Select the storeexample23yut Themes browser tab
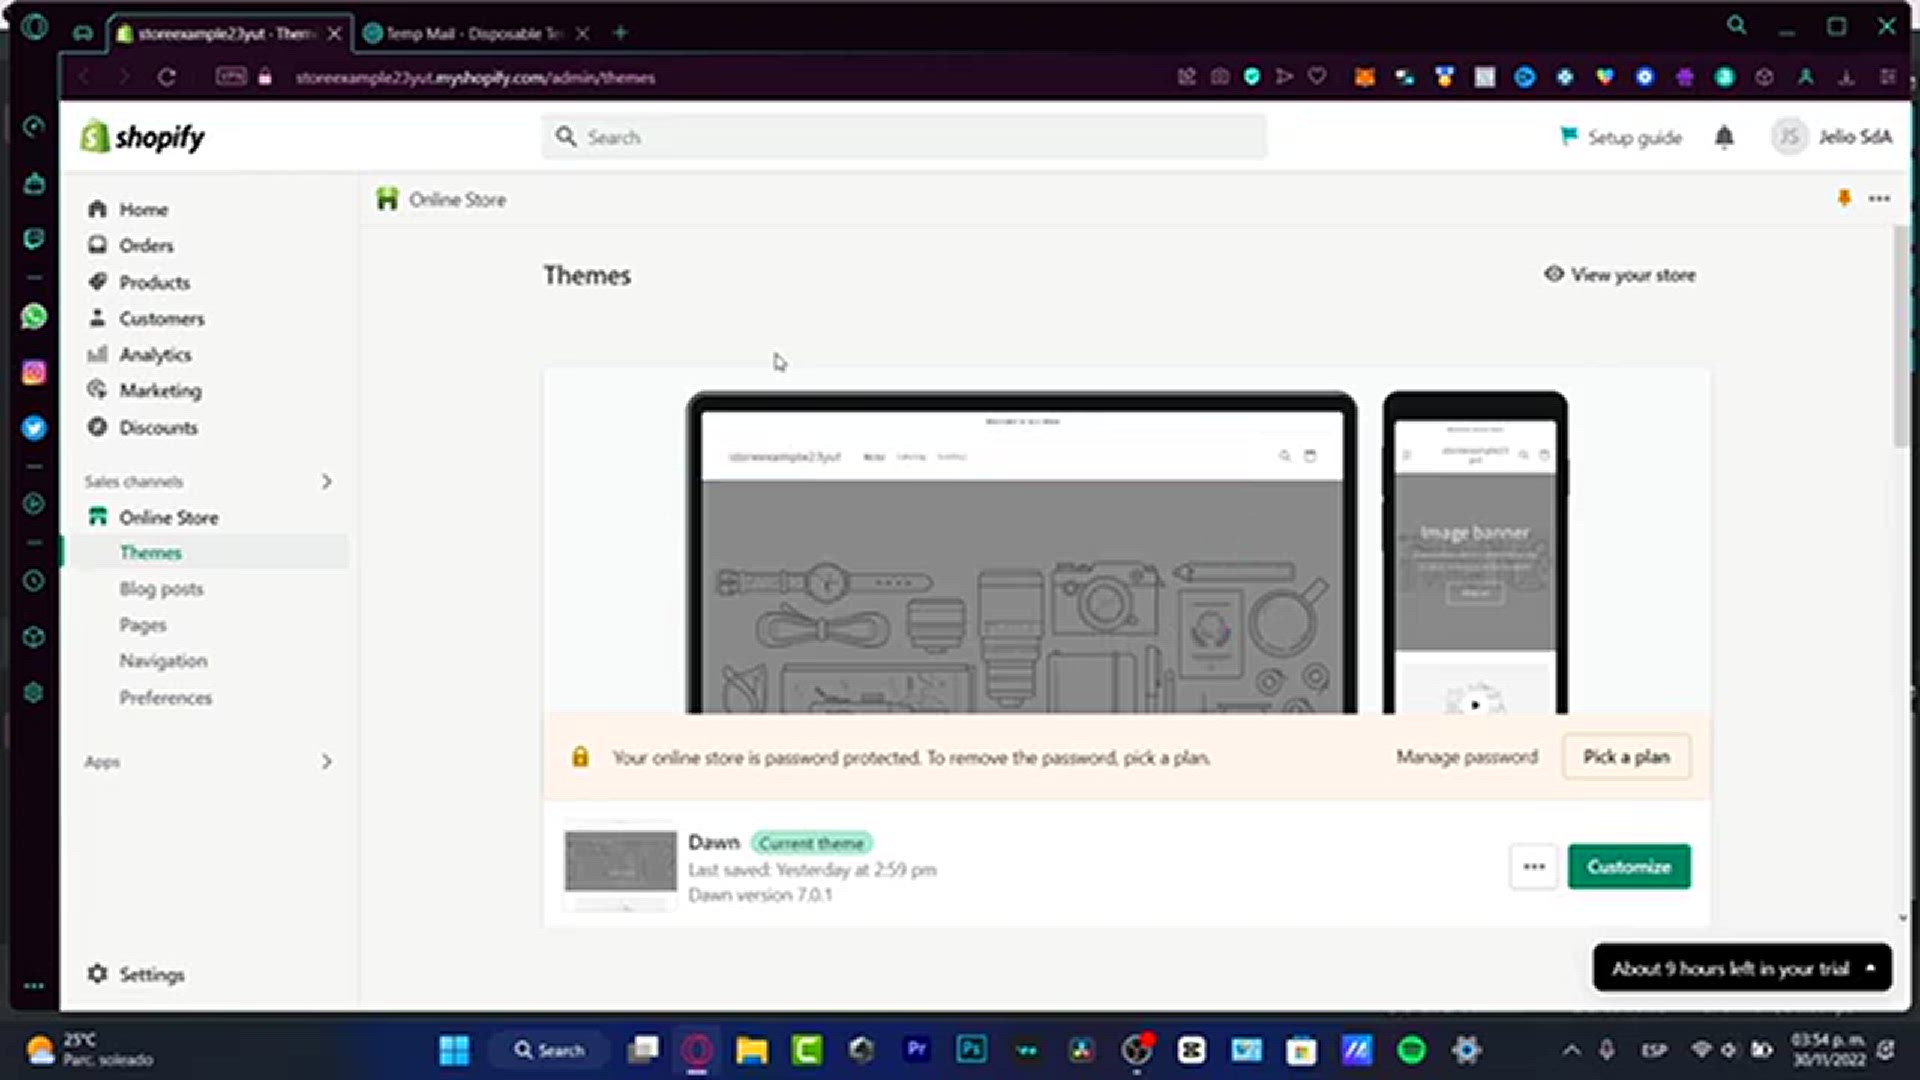The image size is (1920, 1080). (x=229, y=33)
